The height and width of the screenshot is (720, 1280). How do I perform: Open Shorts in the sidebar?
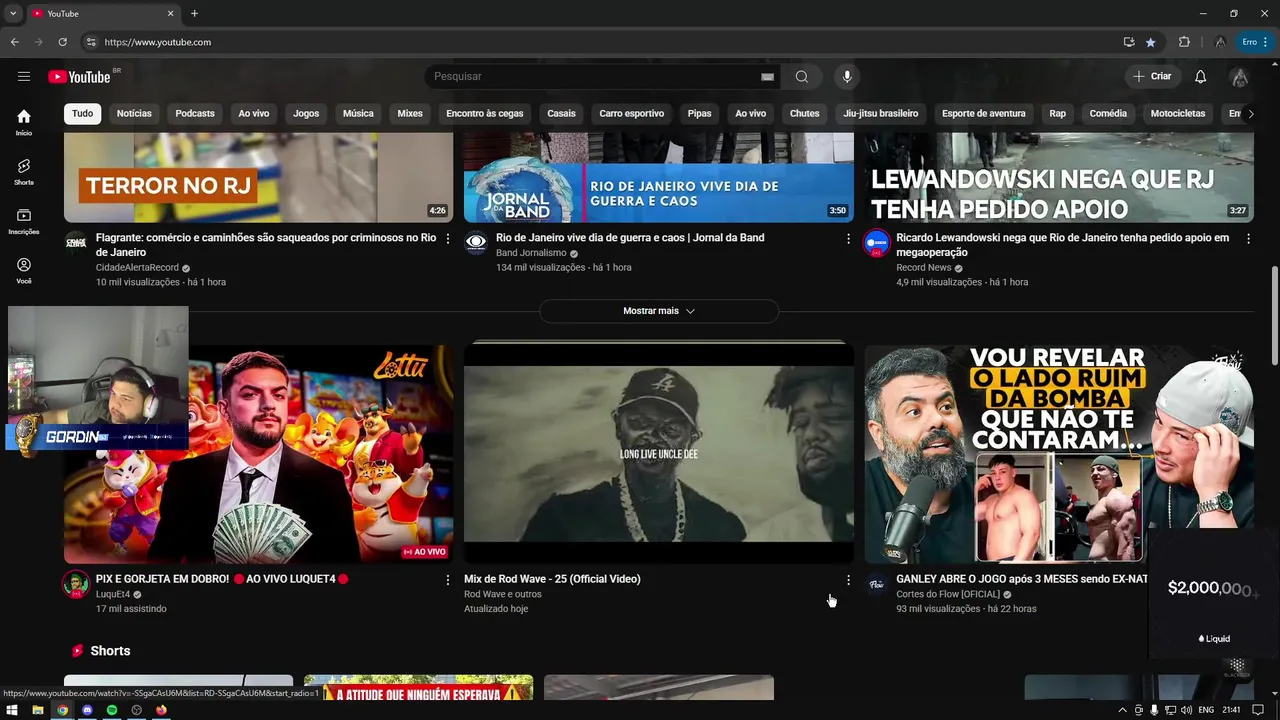pyautogui.click(x=24, y=172)
